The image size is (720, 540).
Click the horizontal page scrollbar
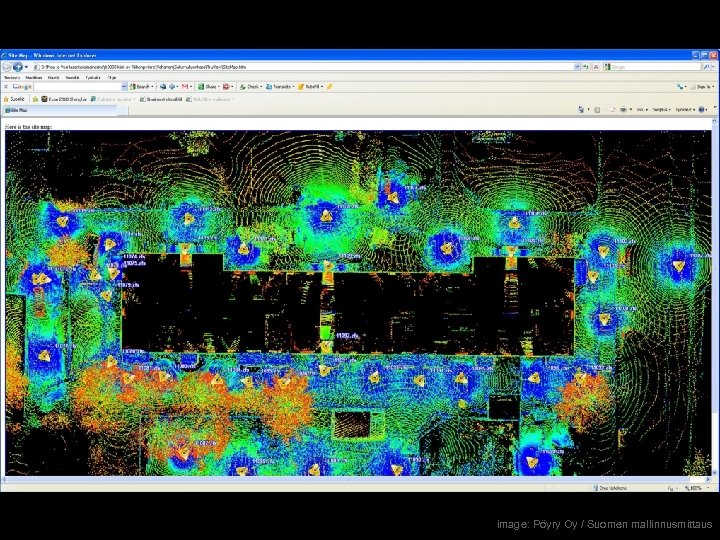pos(356,479)
